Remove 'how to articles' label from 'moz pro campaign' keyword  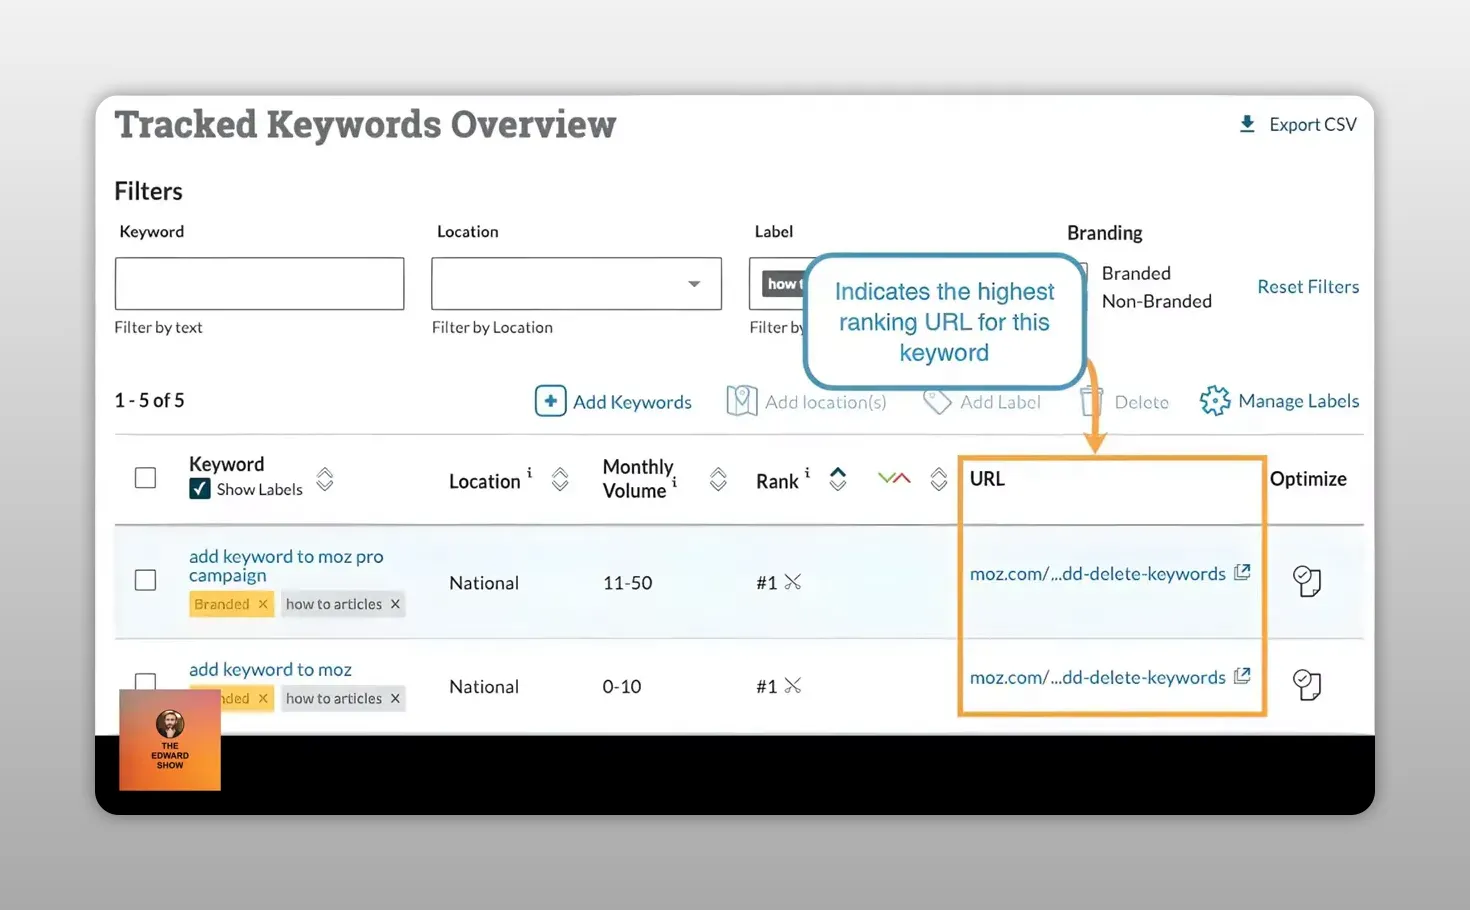tap(395, 604)
